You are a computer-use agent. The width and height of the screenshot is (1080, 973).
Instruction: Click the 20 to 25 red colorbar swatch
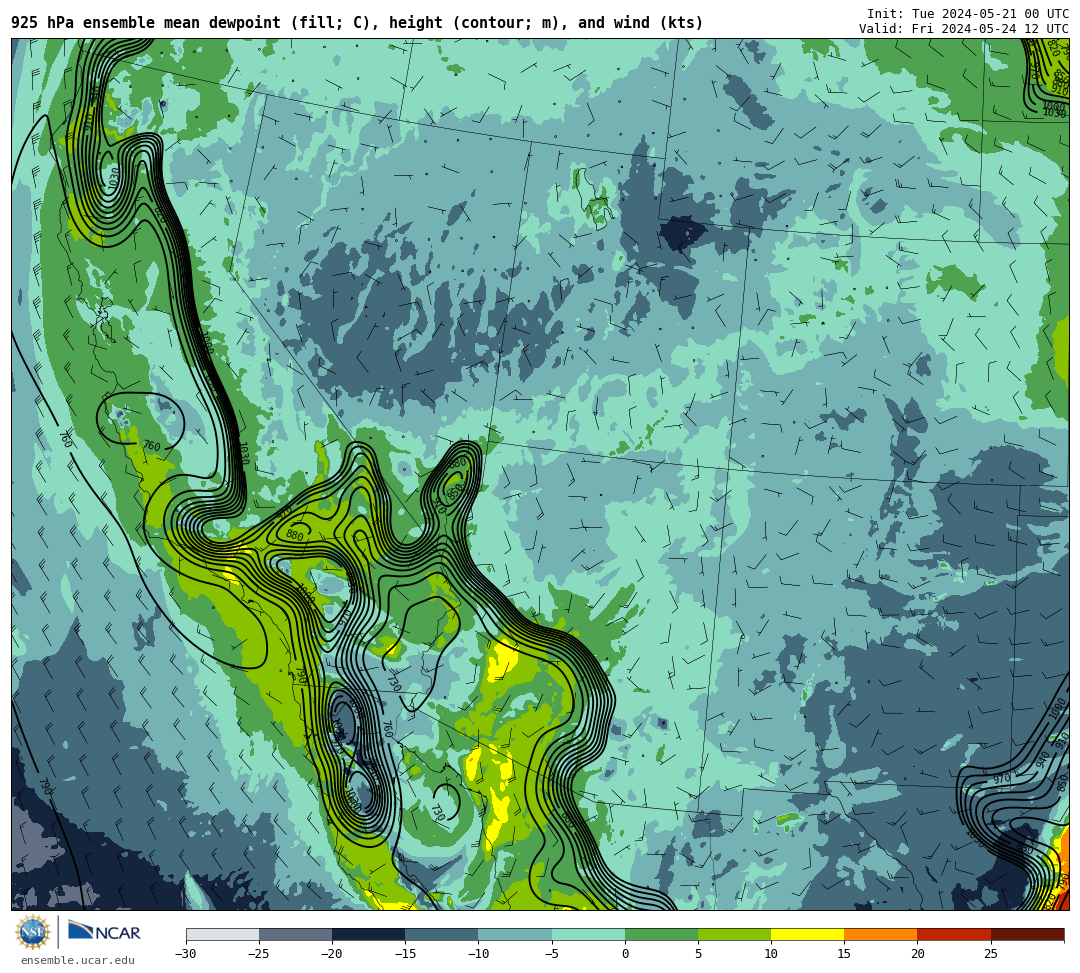coord(954,934)
